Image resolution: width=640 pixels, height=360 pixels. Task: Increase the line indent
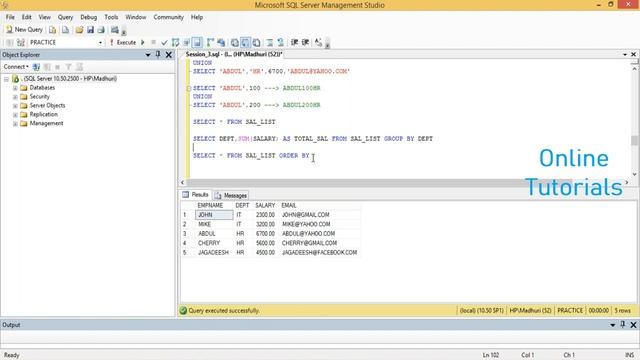pos(305,42)
